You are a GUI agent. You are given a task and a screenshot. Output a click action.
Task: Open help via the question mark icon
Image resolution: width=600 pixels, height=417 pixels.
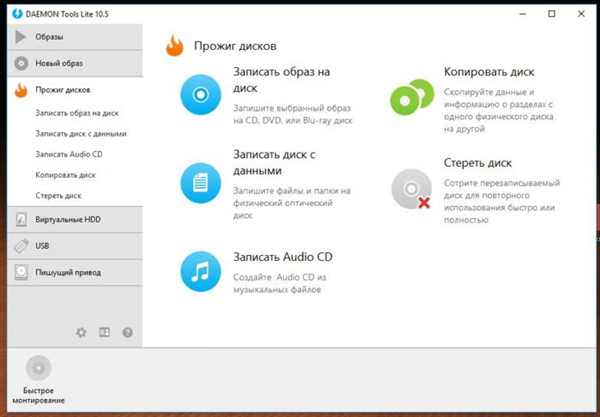click(x=127, y=332)
